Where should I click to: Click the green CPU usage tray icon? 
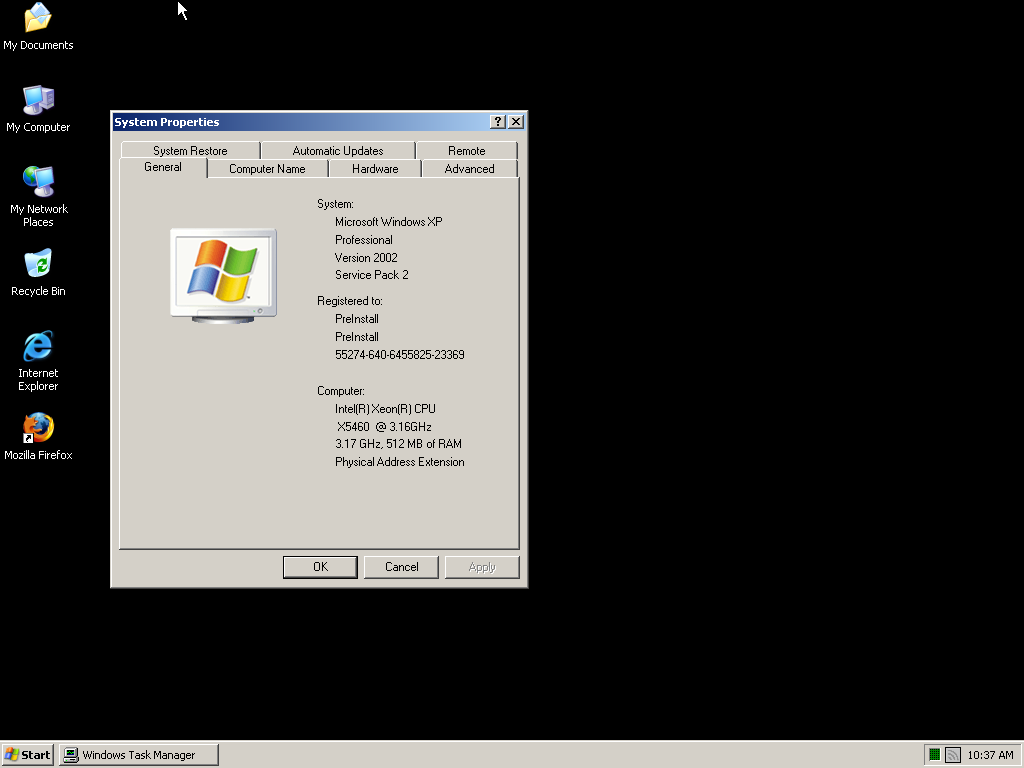pos(934,755)
